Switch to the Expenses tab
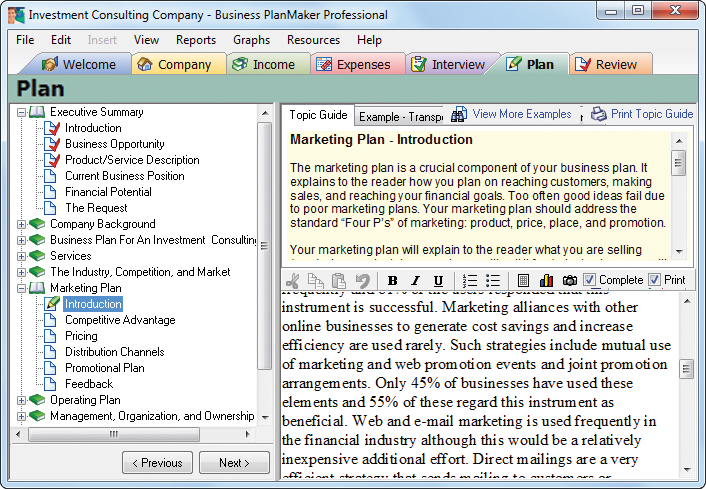The image size is (706, 489). point(351,64)
